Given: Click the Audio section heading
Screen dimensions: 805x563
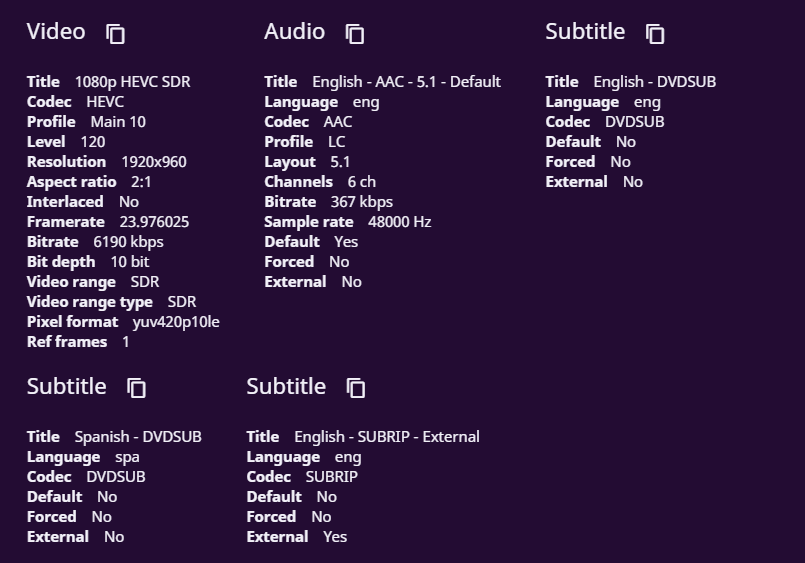Looking at the screenshot, I should click(294, 32).
